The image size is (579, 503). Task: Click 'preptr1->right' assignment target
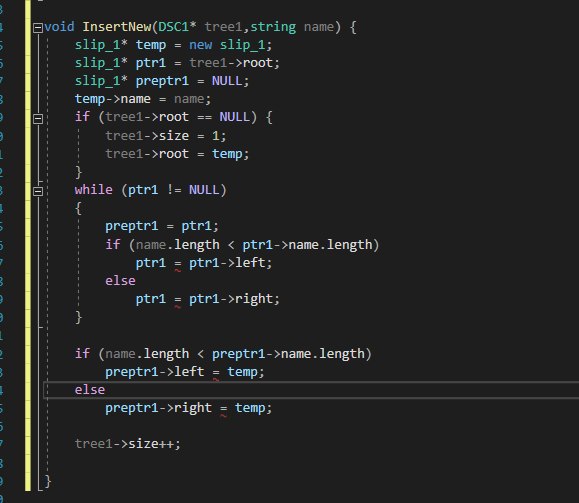pyautogui.click(x=158, y=408)
